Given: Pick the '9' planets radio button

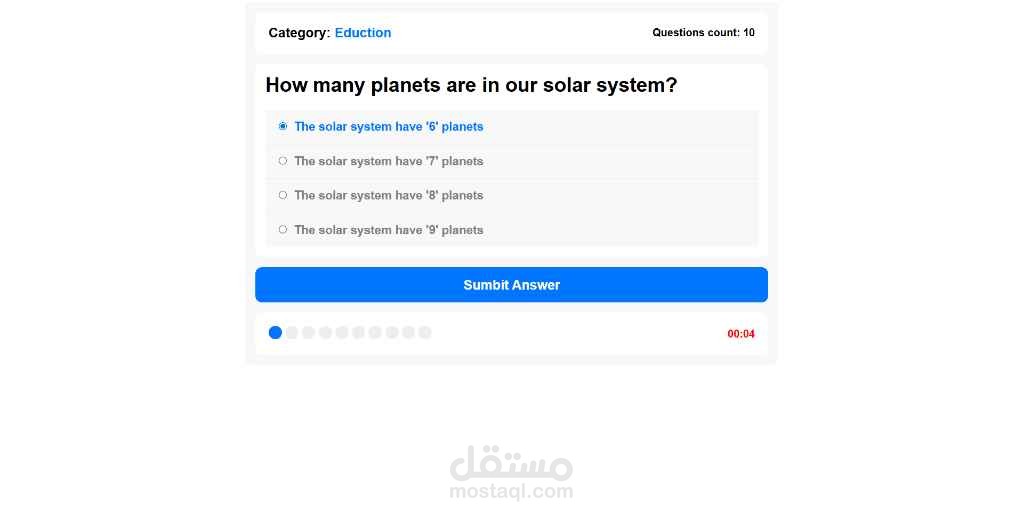Looking at the screenshot, I should 282,229.
